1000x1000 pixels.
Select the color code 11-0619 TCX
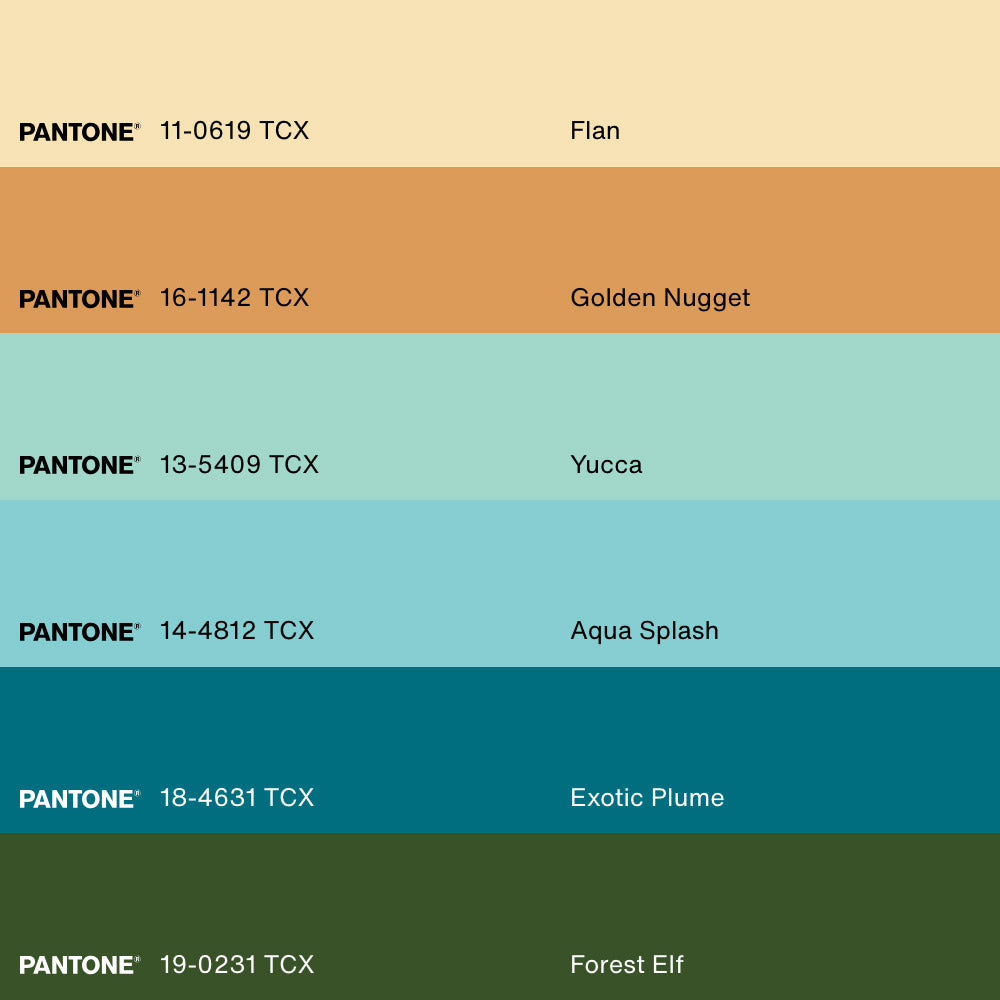coord(234,131)
